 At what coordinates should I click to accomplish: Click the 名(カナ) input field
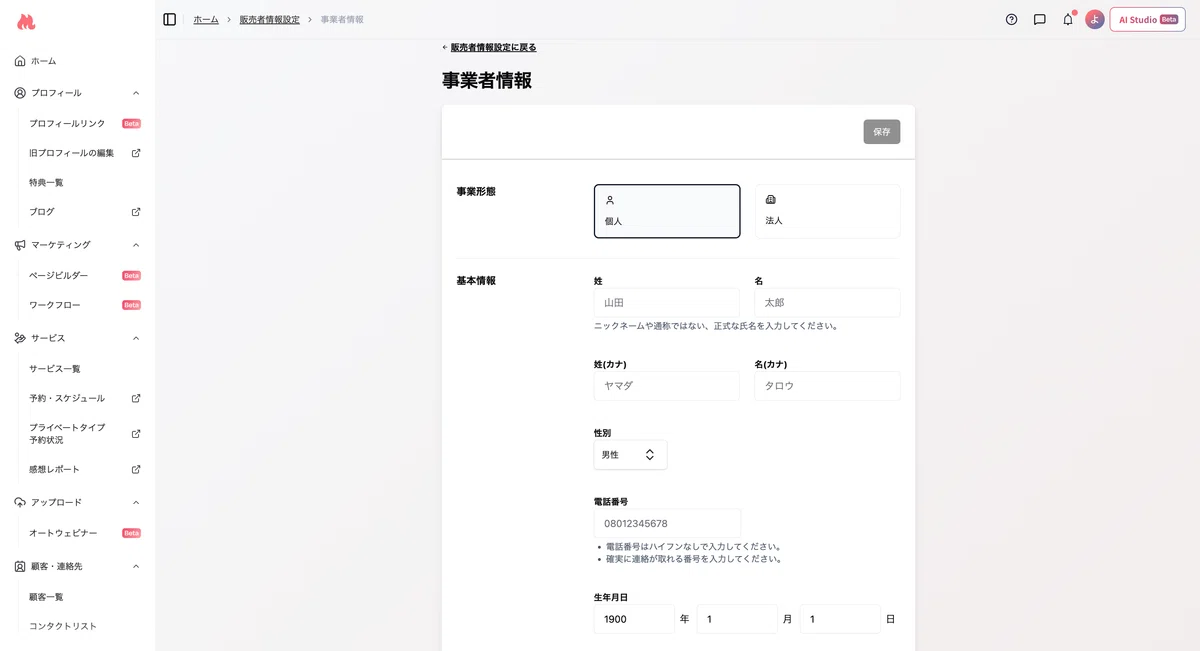(828, 386)
